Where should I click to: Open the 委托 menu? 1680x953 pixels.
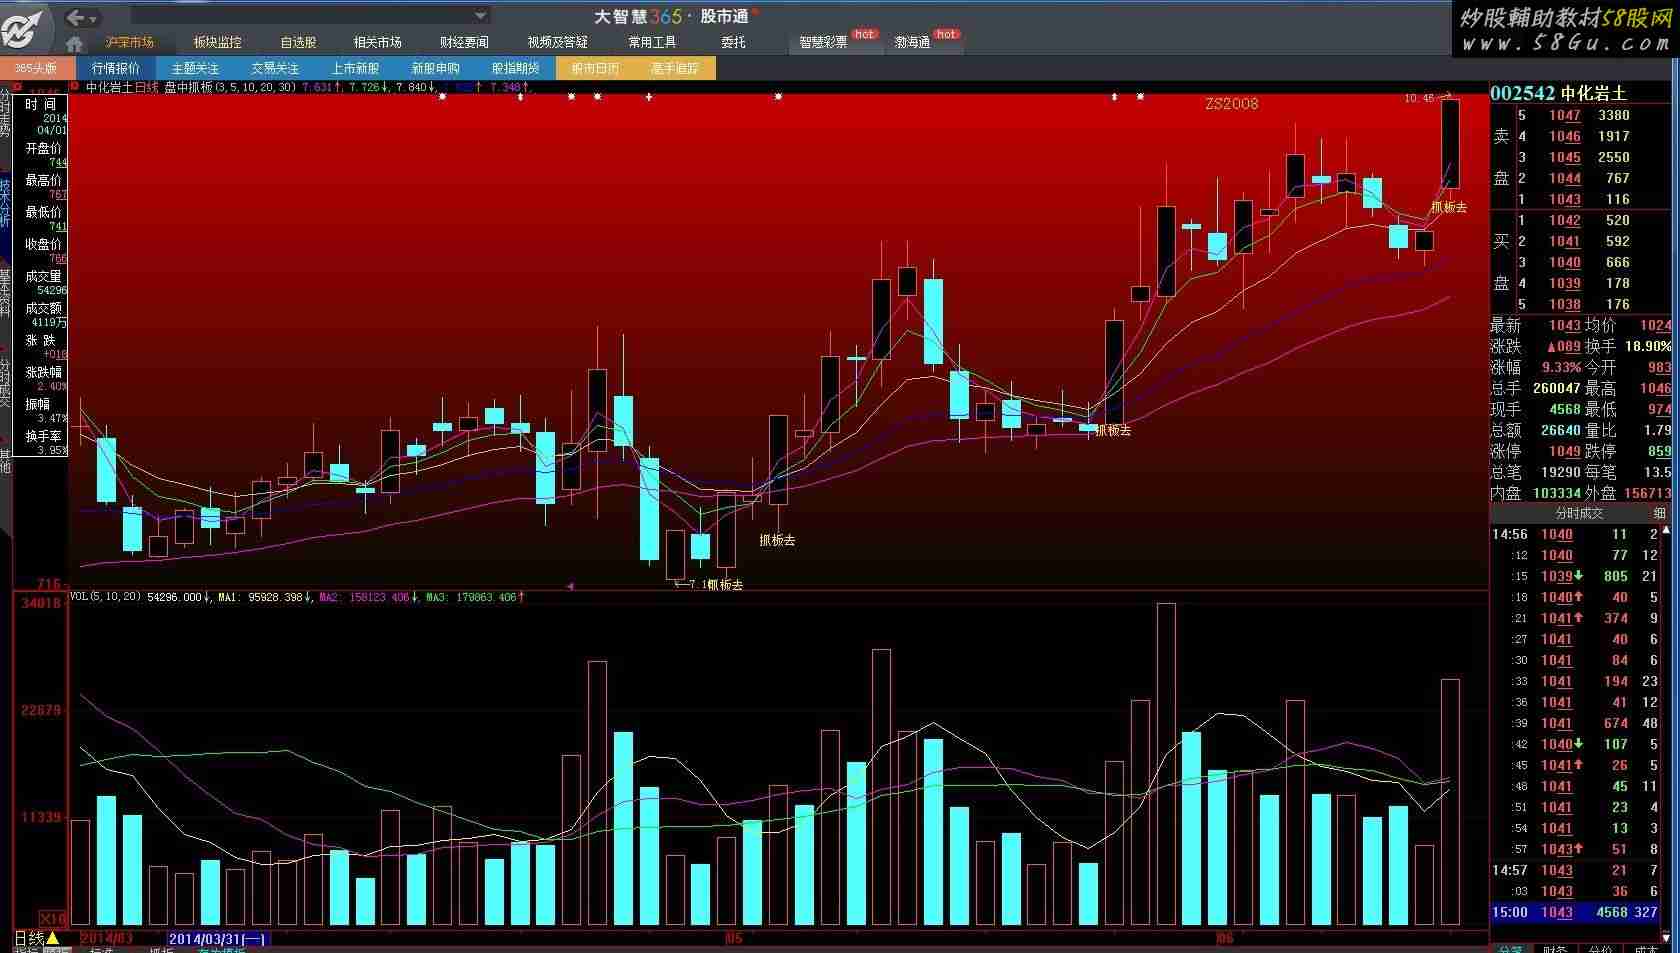click(x=733, y=42)
